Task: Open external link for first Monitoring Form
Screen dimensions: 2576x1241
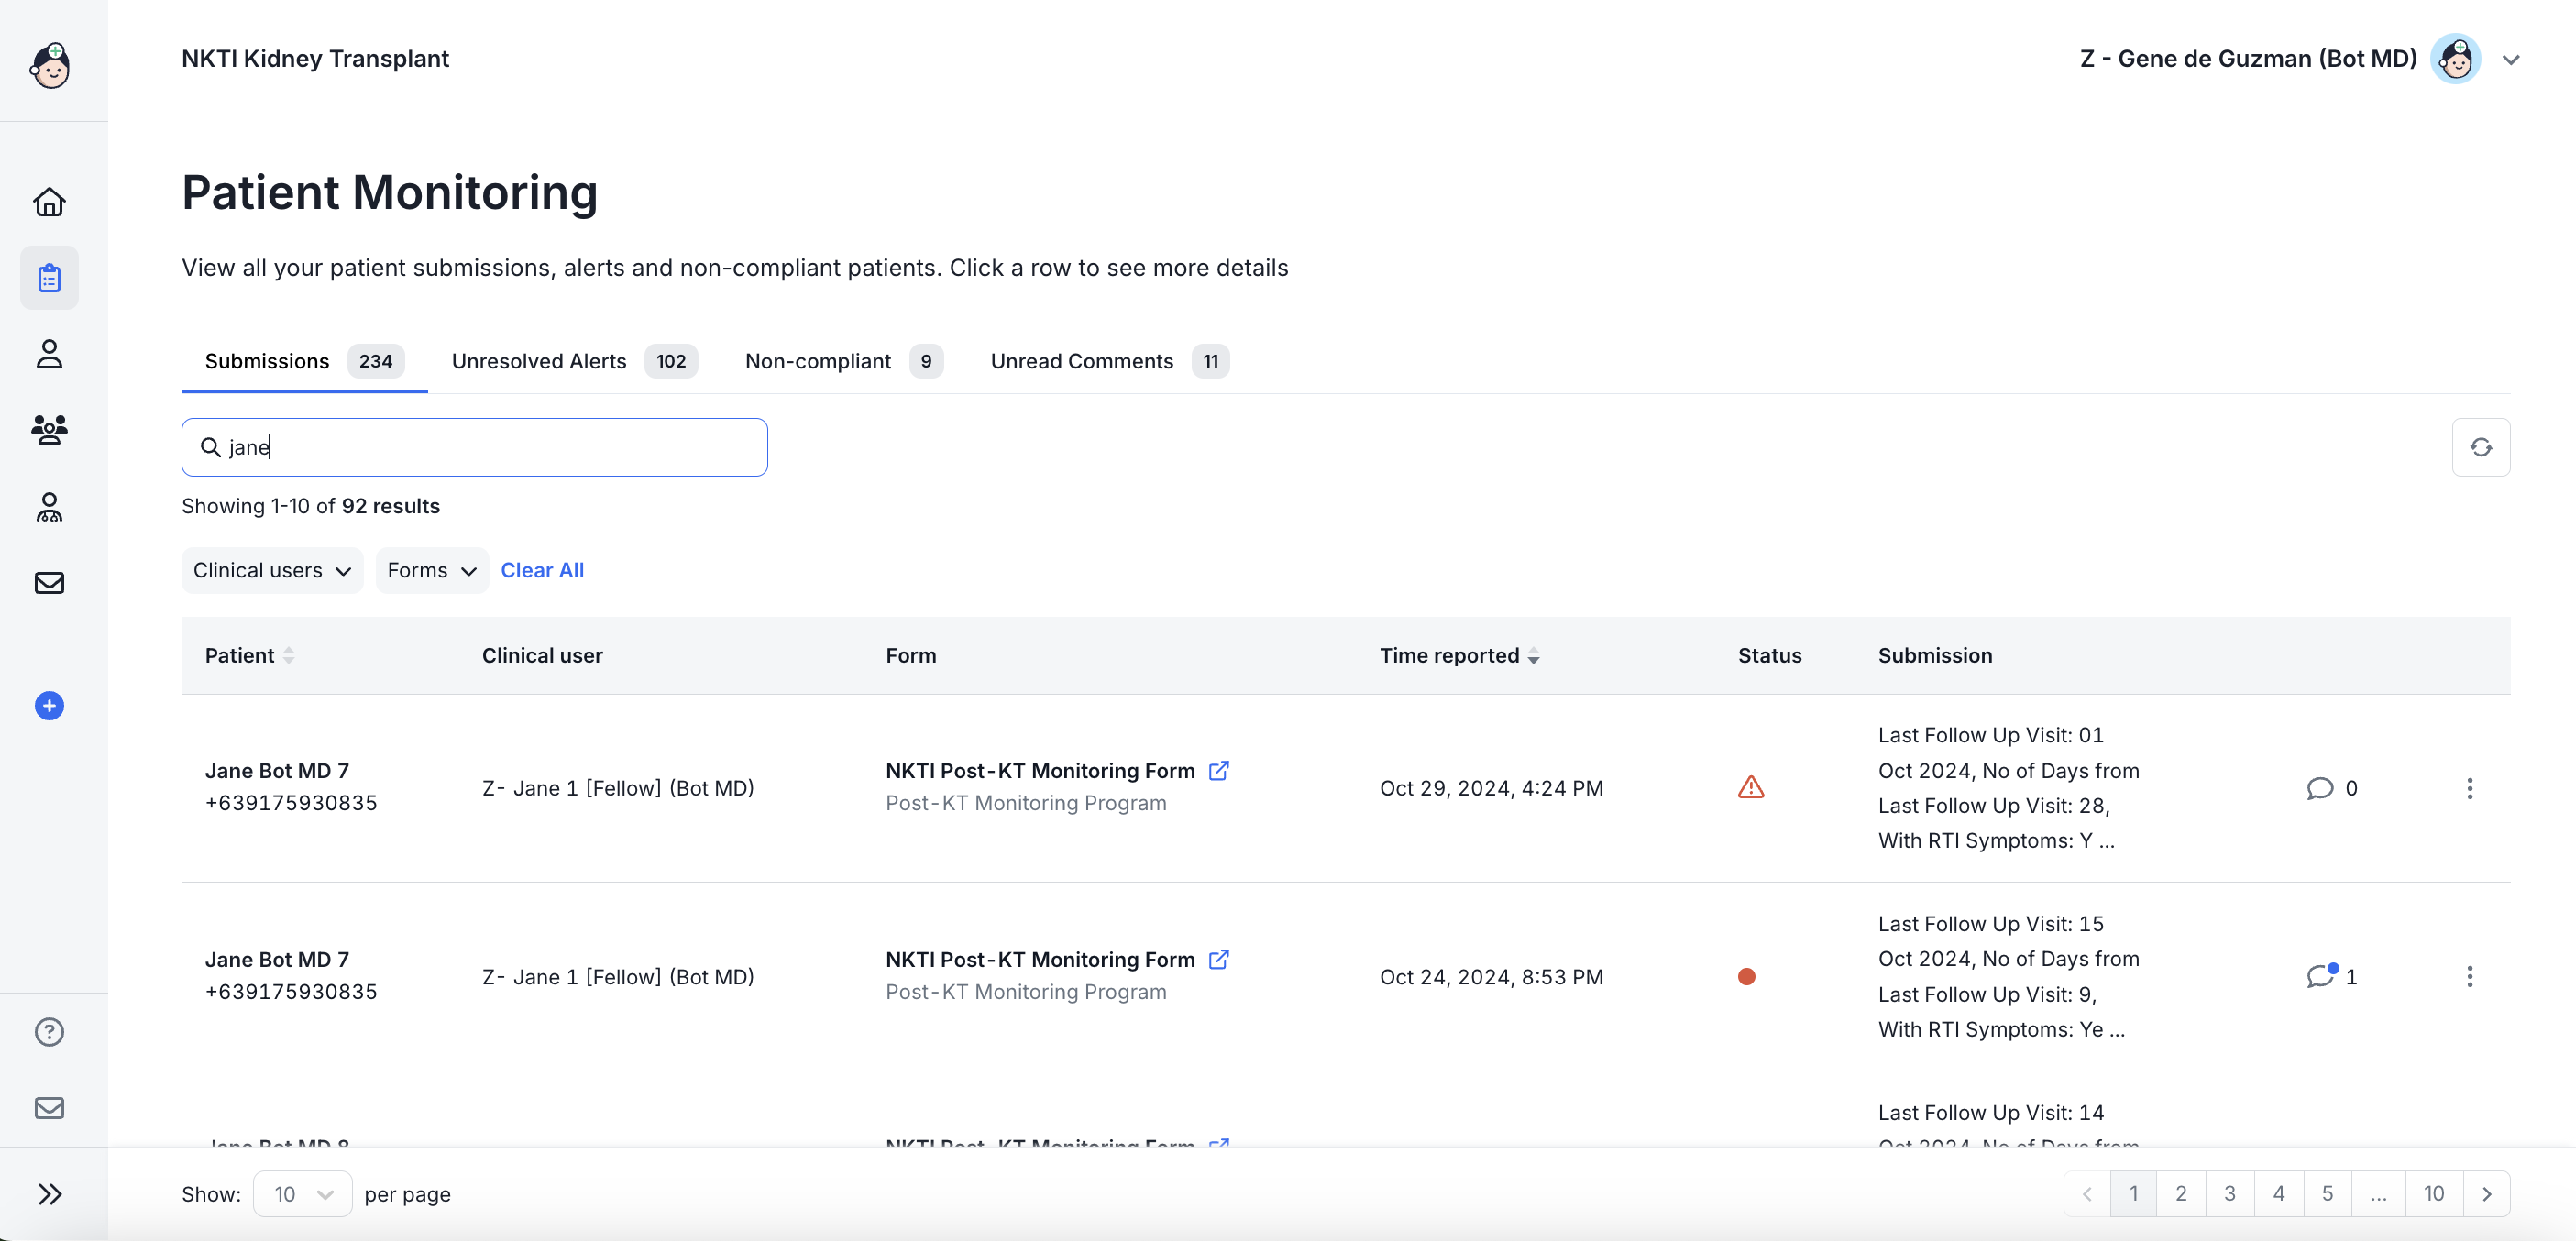Action: (1218, 771)
